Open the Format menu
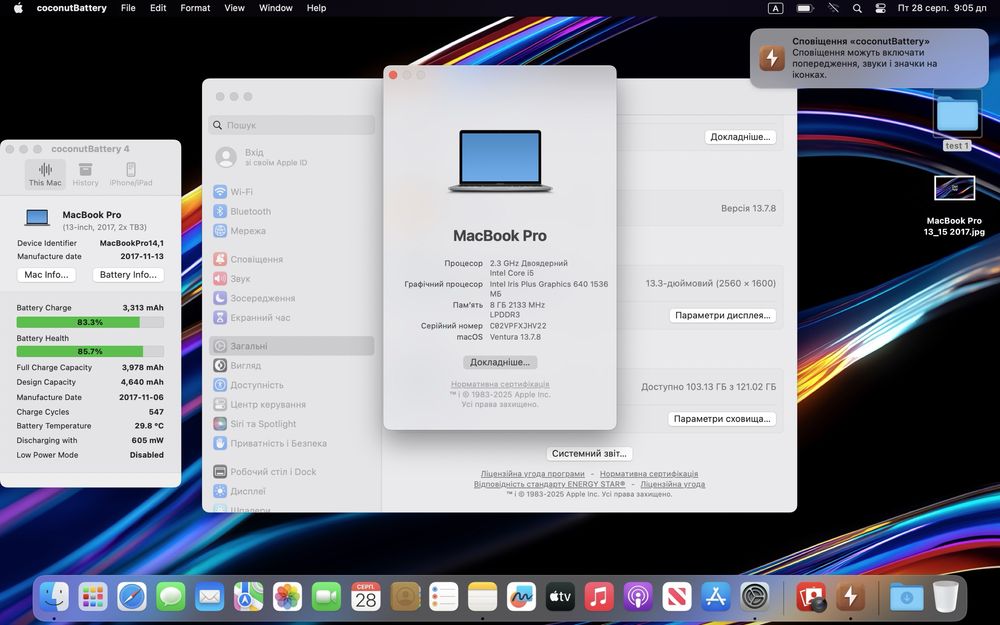 (x=195, y=8)
